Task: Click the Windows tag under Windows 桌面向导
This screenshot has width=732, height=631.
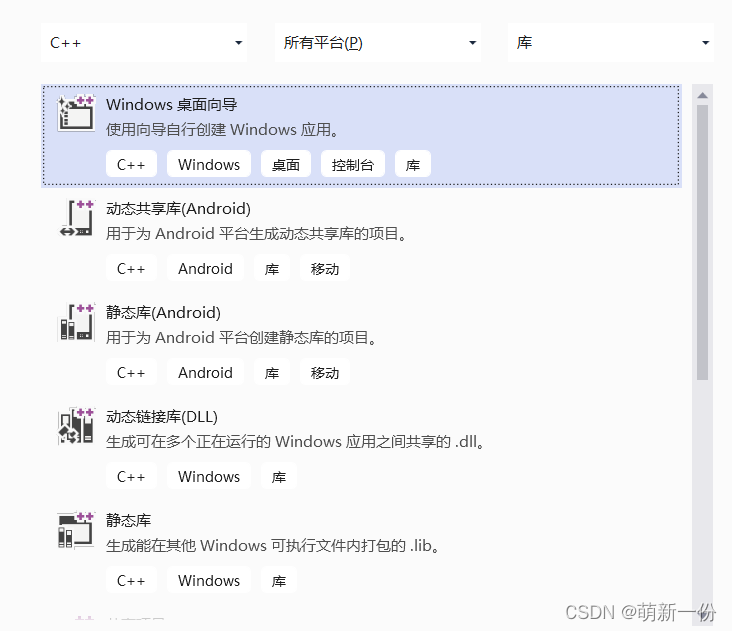Action: (209, 164)
